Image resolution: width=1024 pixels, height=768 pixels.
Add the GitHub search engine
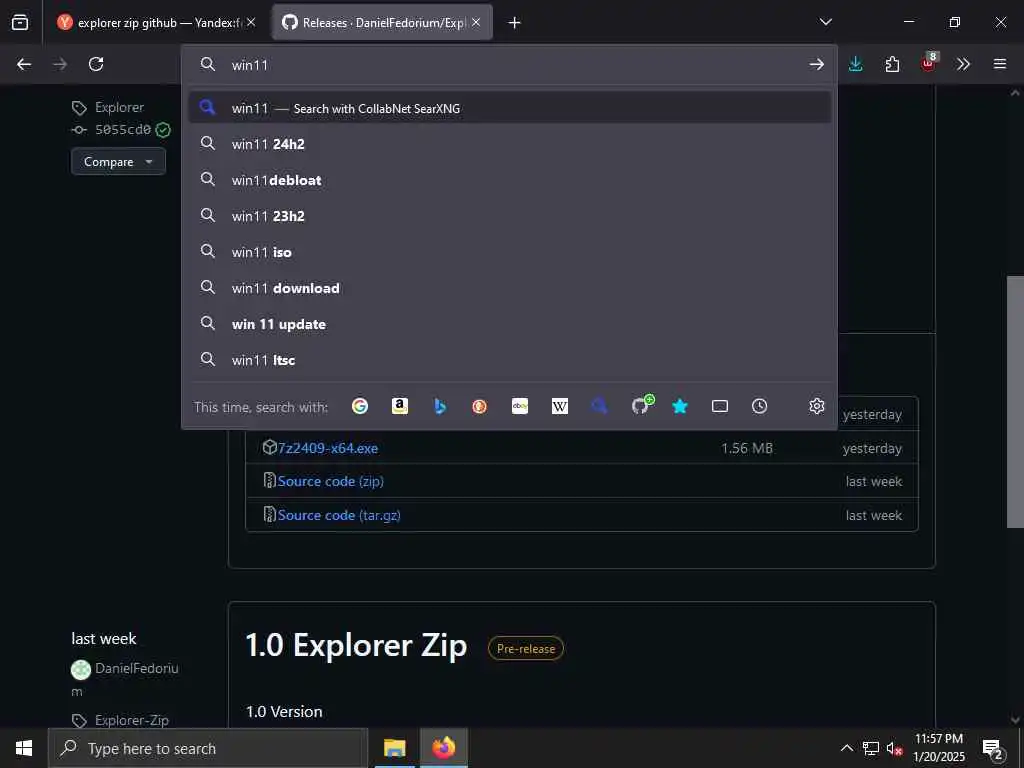[641, 405]
